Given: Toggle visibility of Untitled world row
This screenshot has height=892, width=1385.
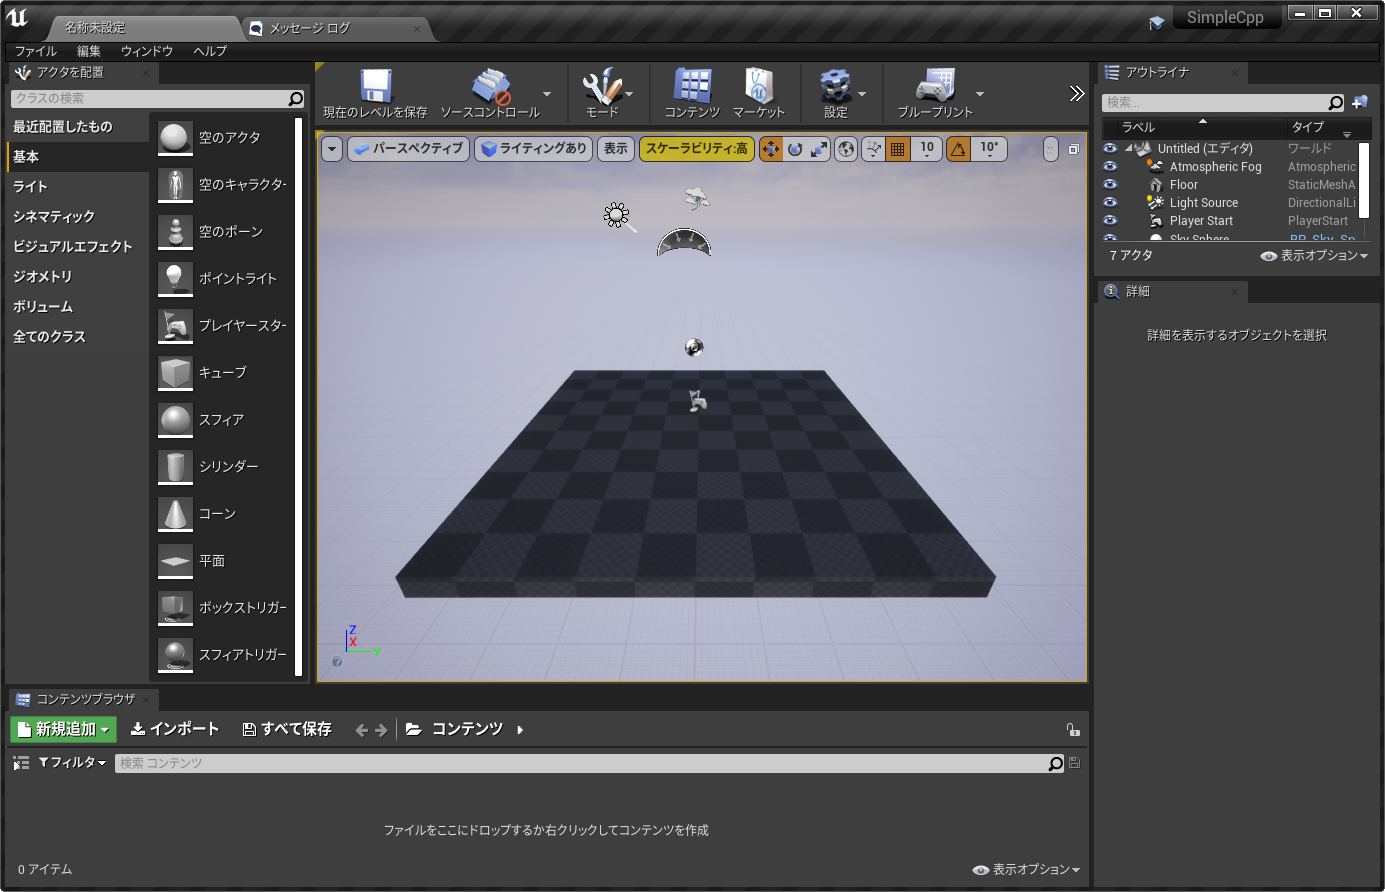Looking at the screenshot, I should [x=1110, y=149].
